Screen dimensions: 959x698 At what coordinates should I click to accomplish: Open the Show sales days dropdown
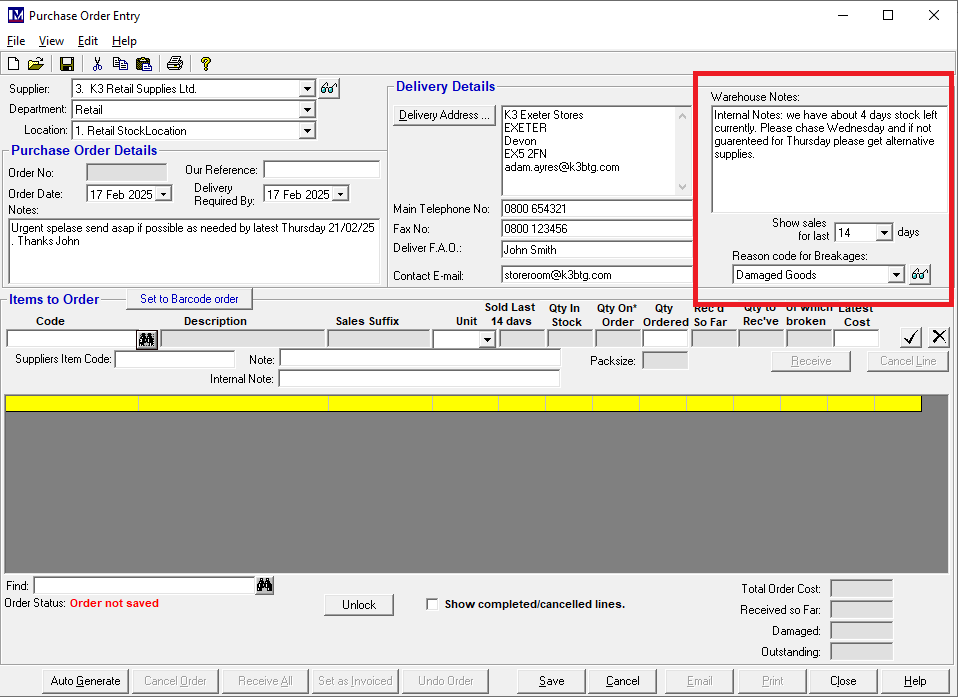[883, 233]
